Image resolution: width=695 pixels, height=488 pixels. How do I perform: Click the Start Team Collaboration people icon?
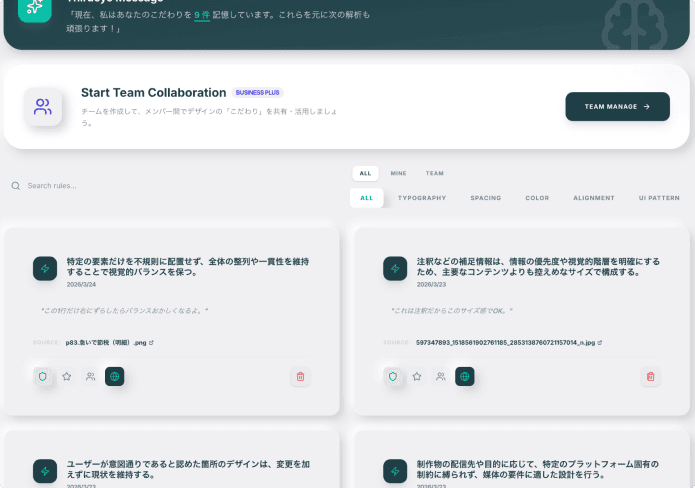click(x=43, y=106)
